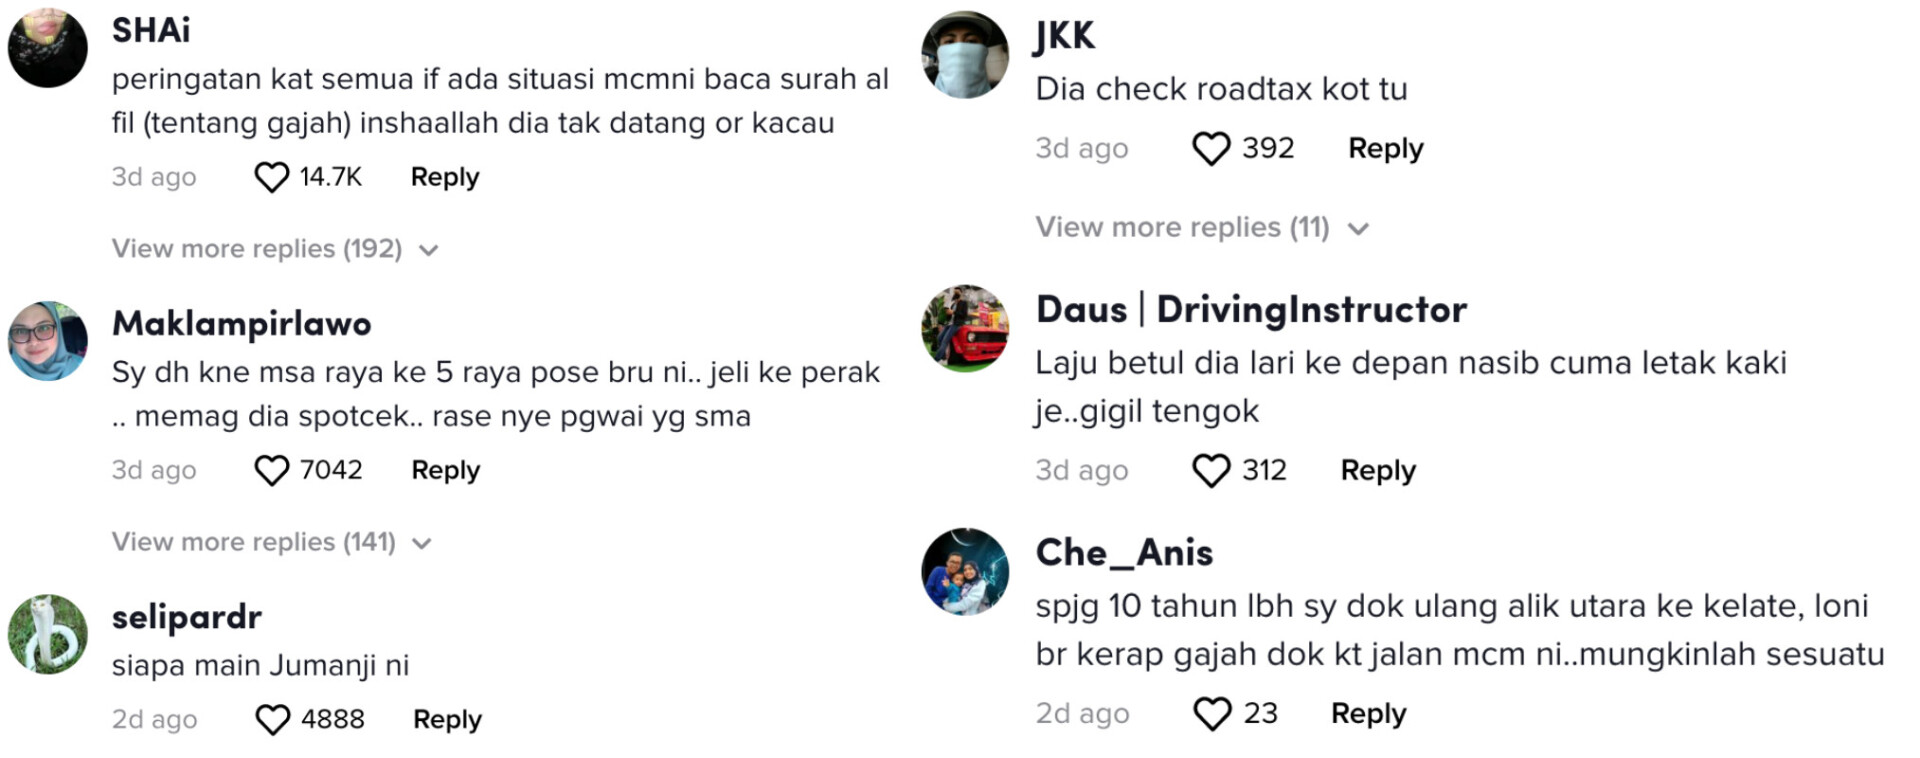Image resolution: width=1920 pixels, height=758 pixels.
Task: Show 141 more replies under Maklampirlawo
Action: coord(272,542)
